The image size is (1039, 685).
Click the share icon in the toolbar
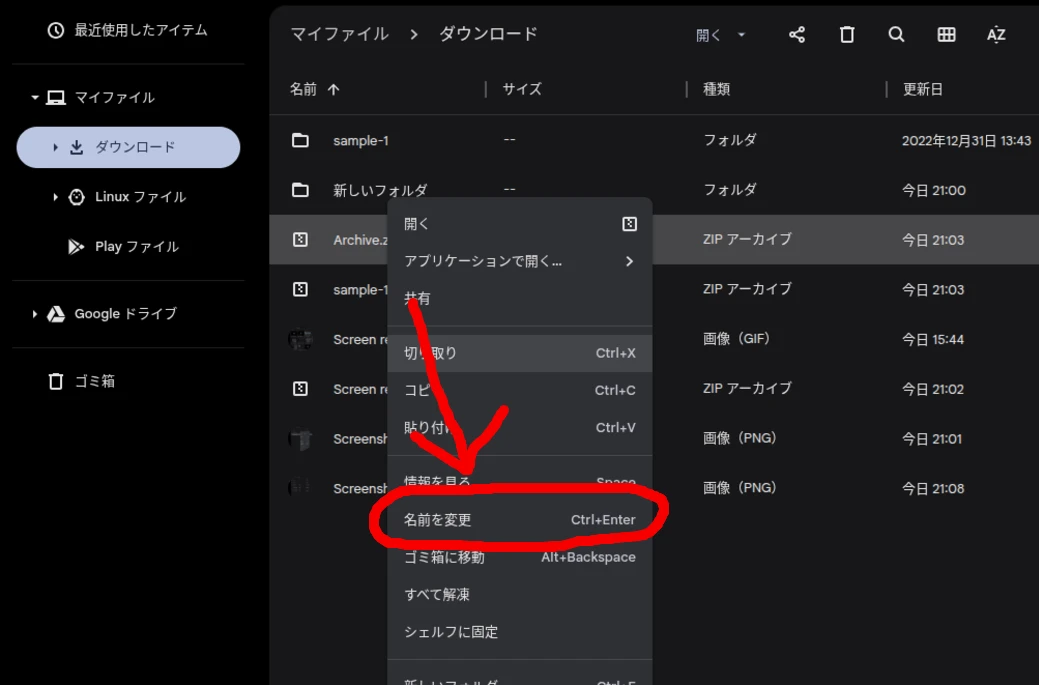click(x=796, y=34)
